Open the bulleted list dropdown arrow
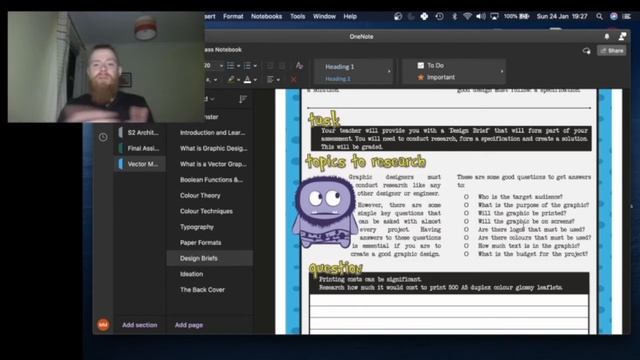This screenshot has height=360, width=640. coord(238,66)
